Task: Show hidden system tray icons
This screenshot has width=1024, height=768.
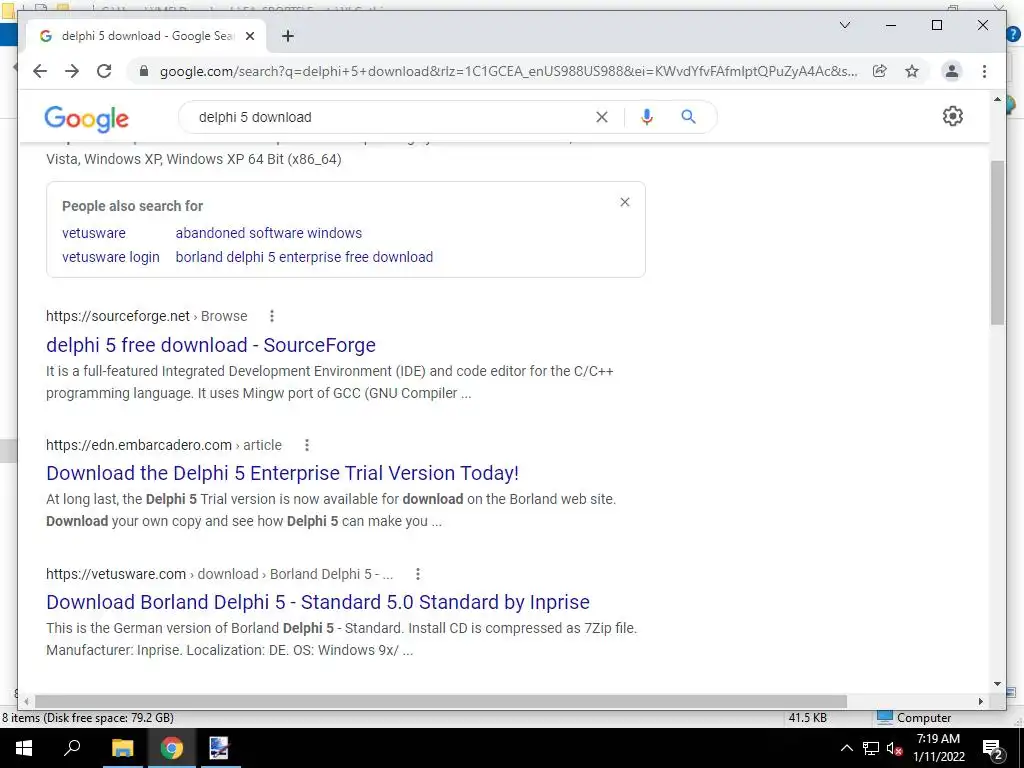Action: tap(846, 748)
